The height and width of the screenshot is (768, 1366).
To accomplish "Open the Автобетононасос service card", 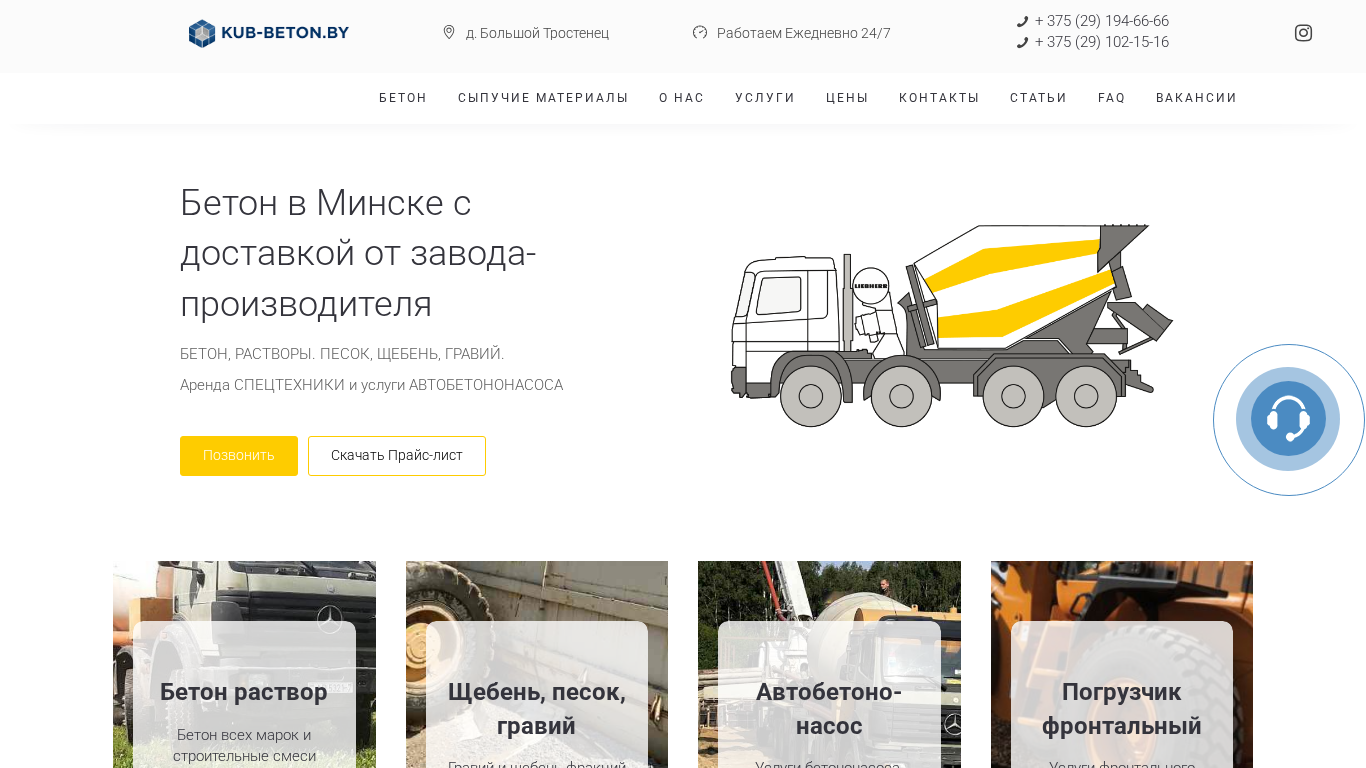I will [x=829, y=708].
